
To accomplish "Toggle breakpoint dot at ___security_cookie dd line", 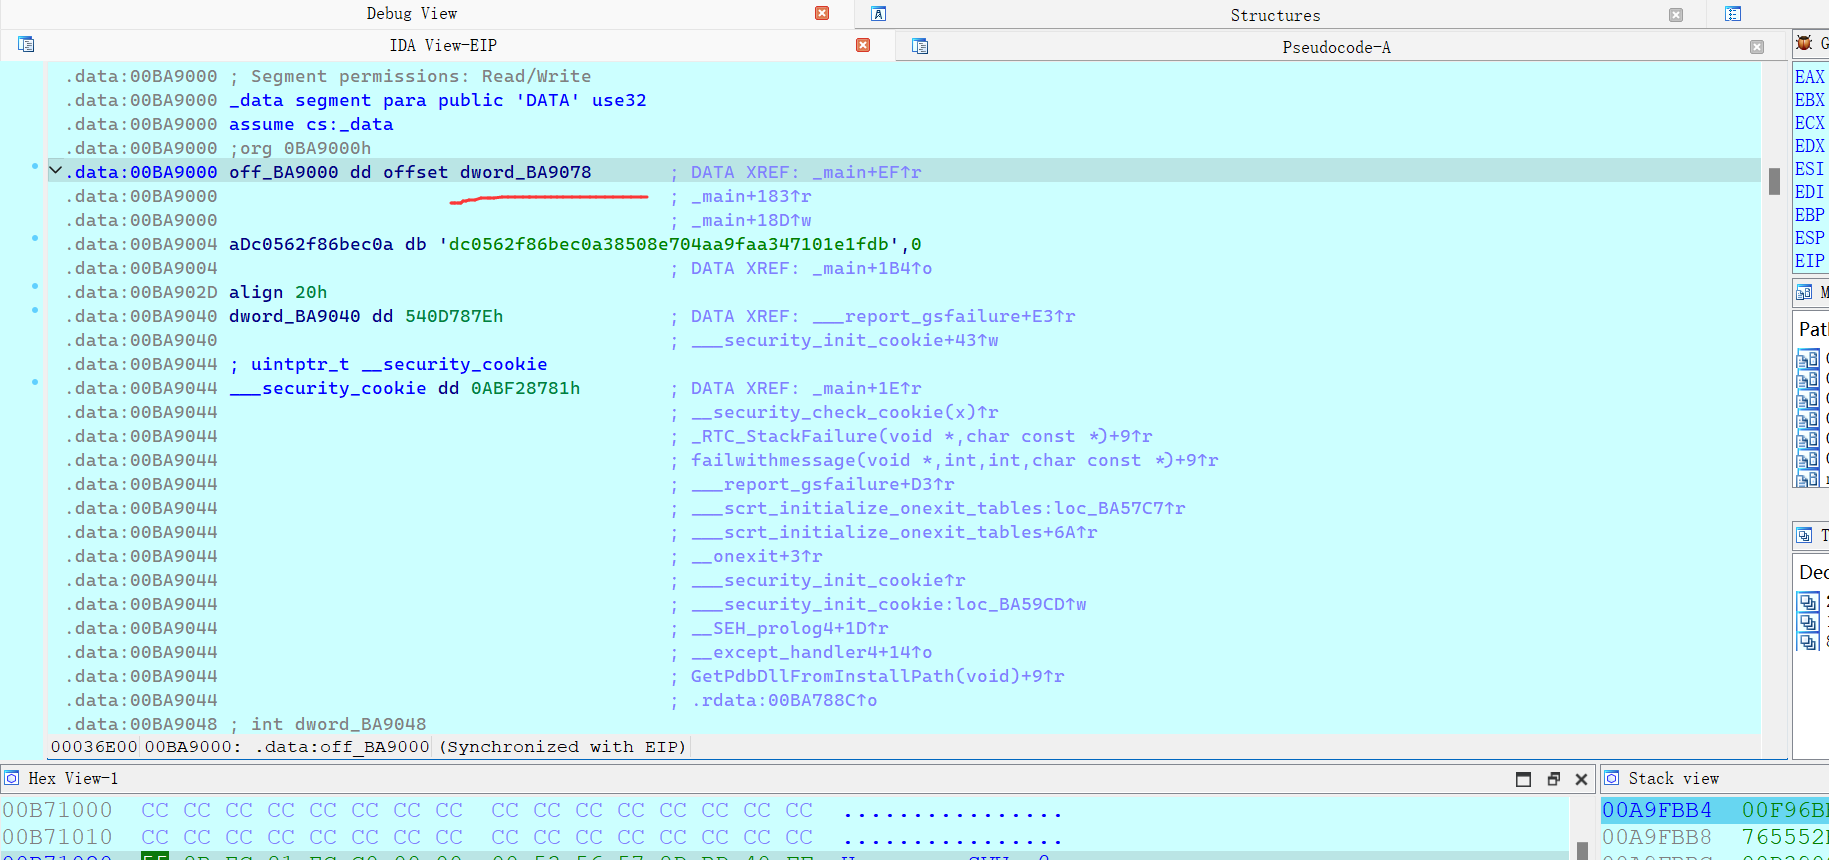I will (x=35, y=382).
